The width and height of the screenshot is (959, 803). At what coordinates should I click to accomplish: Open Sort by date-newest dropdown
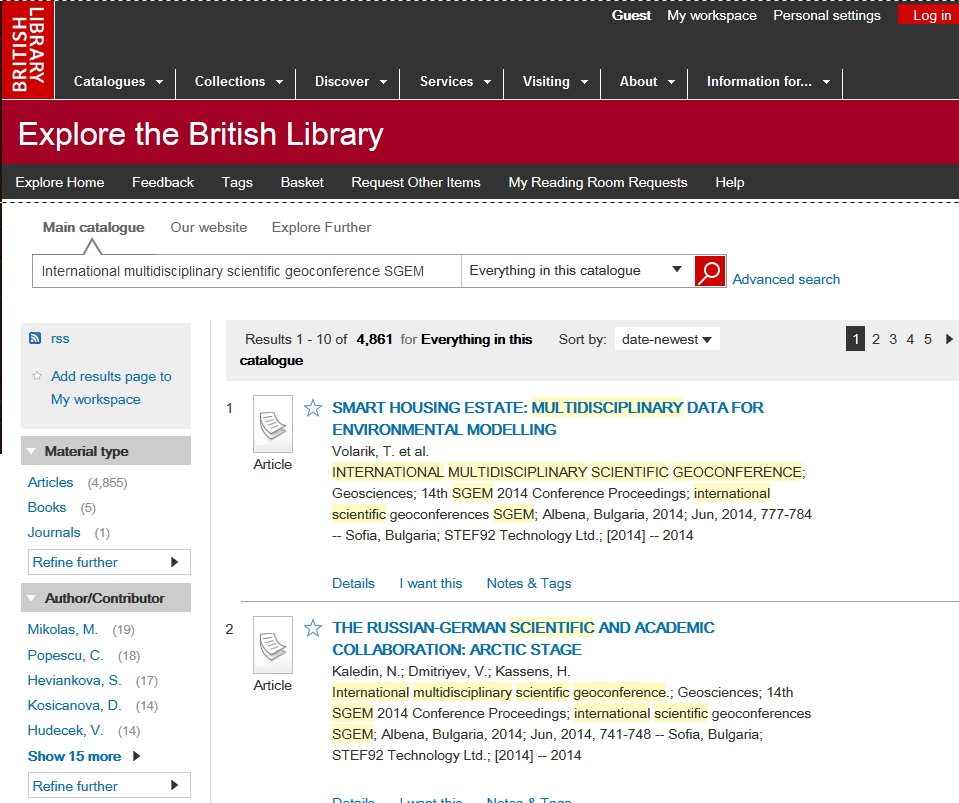click(x=667, y=339)
